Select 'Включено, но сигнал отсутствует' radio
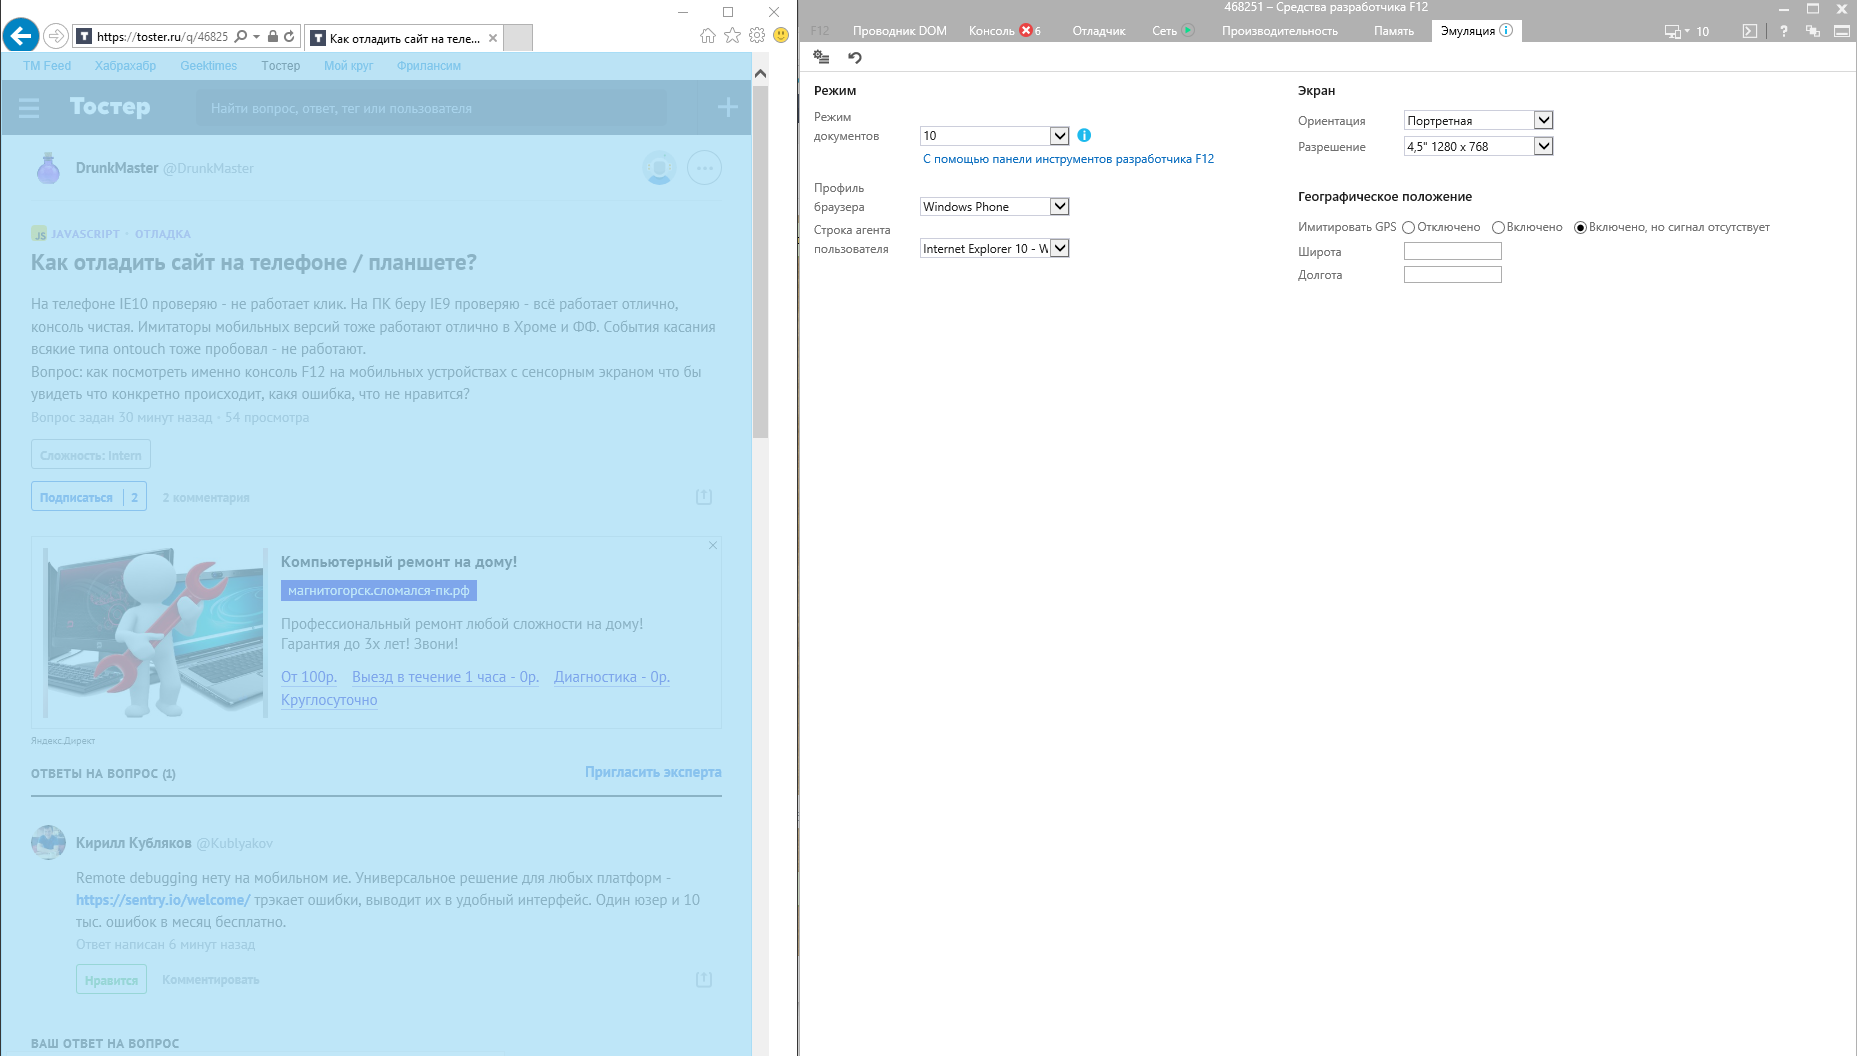 tap(1580, 228)
